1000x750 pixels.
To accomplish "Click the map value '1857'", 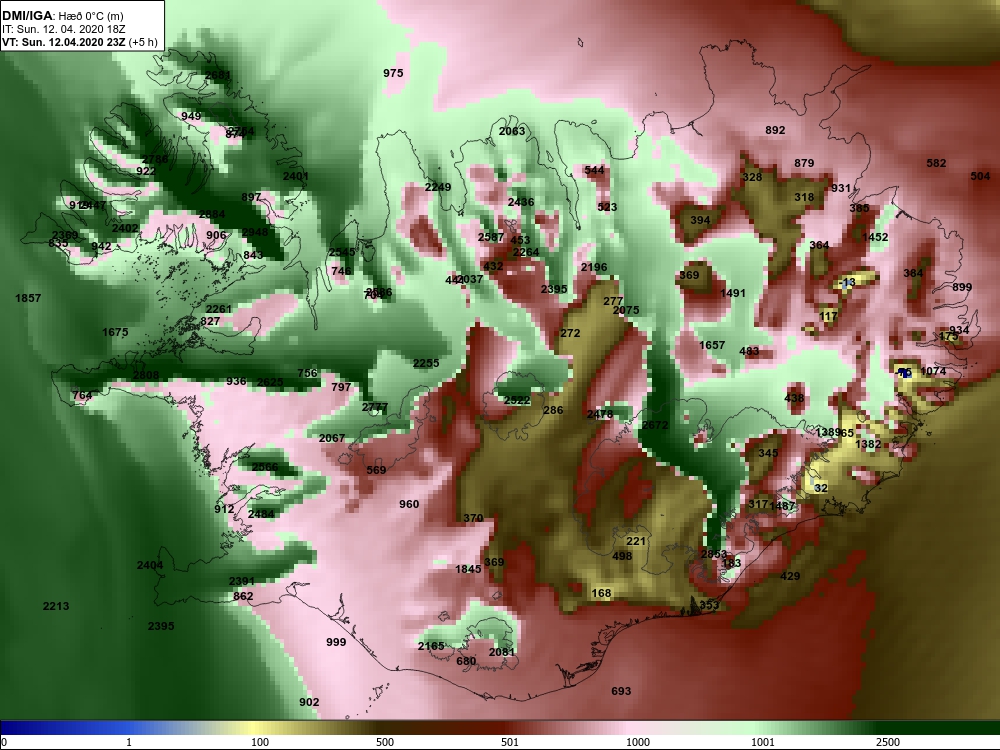I will tap(27, 298).
